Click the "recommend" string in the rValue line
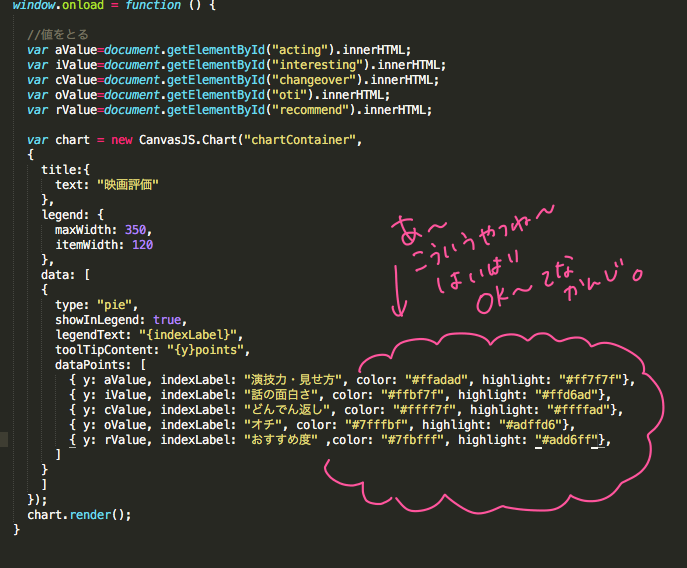Screen dimensions: 687x568 coord(311,110)
